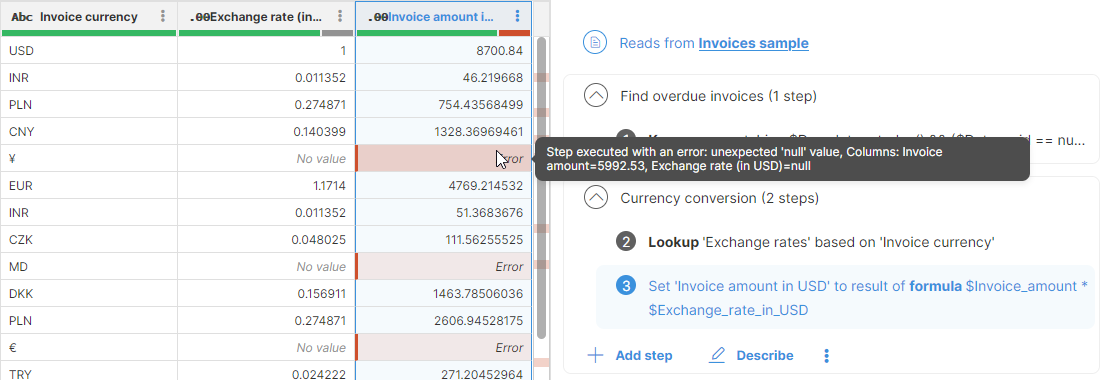Screen dimensions: 1108x380
Task: Click the CZK currency cell
Action: [x=89, y=239]
